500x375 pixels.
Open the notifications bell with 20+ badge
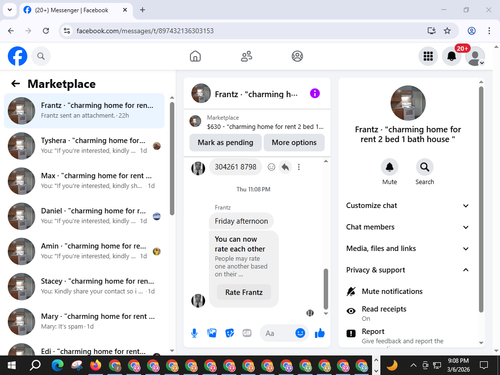pos(452,56)
